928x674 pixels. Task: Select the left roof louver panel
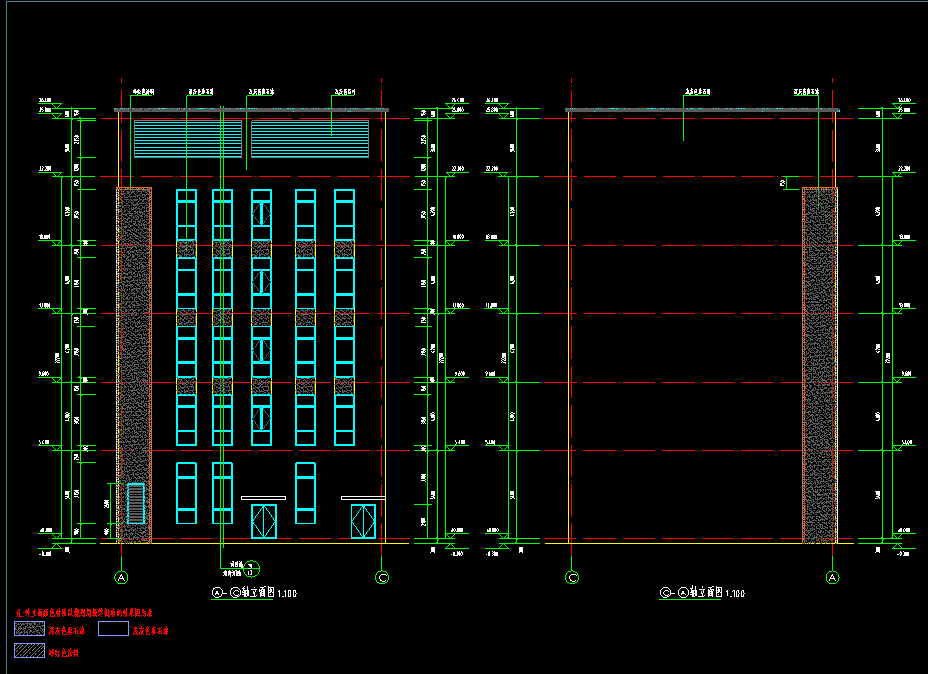tap(188, 139)
